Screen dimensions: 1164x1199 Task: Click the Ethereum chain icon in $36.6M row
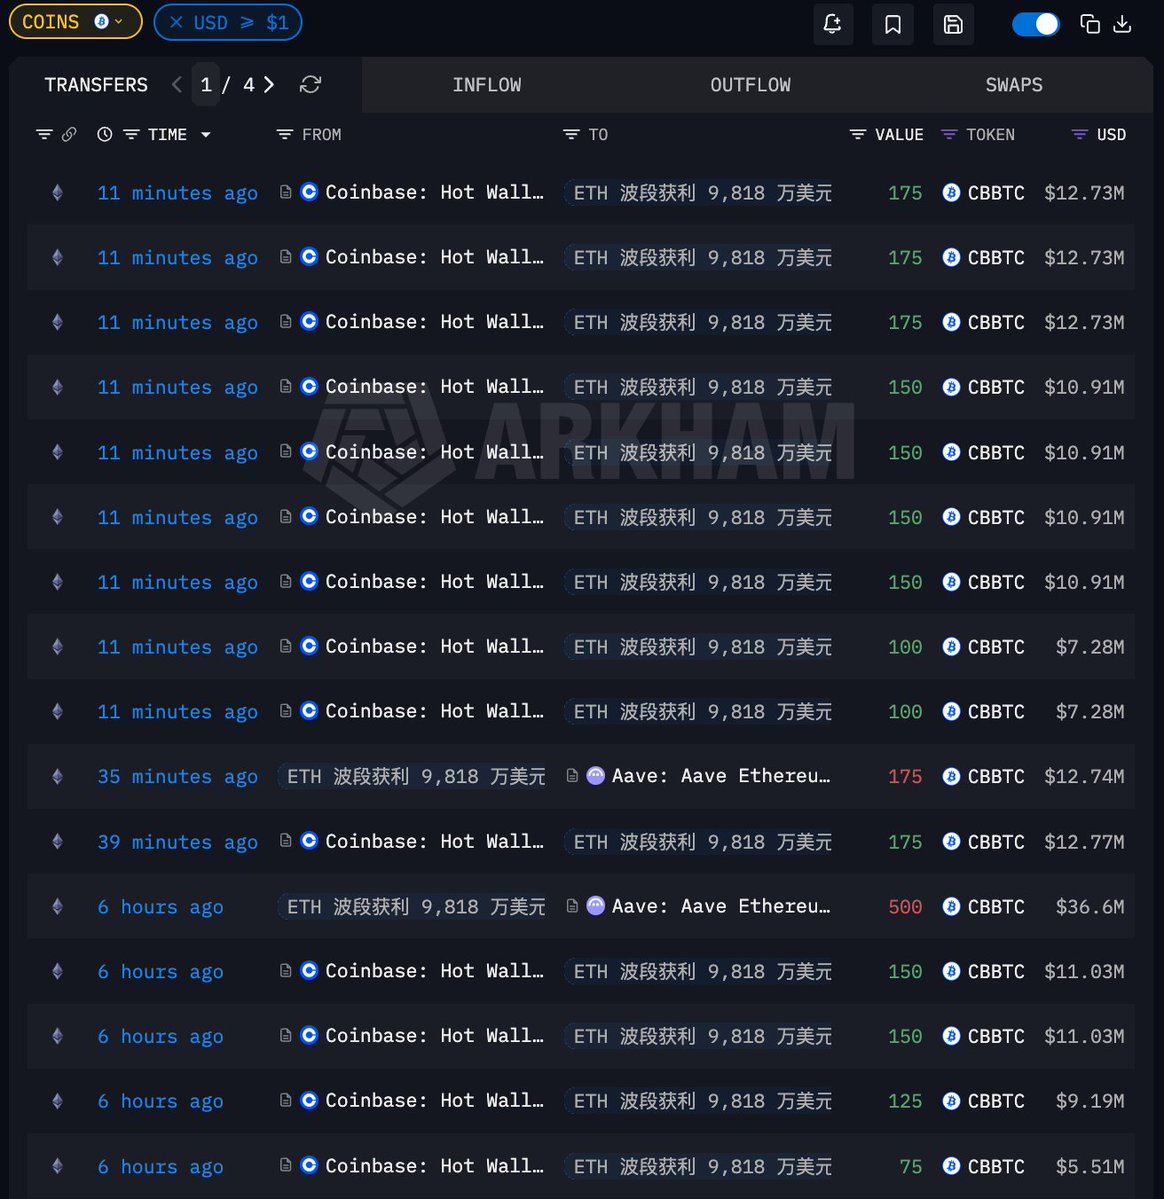(x=57, y=907)
